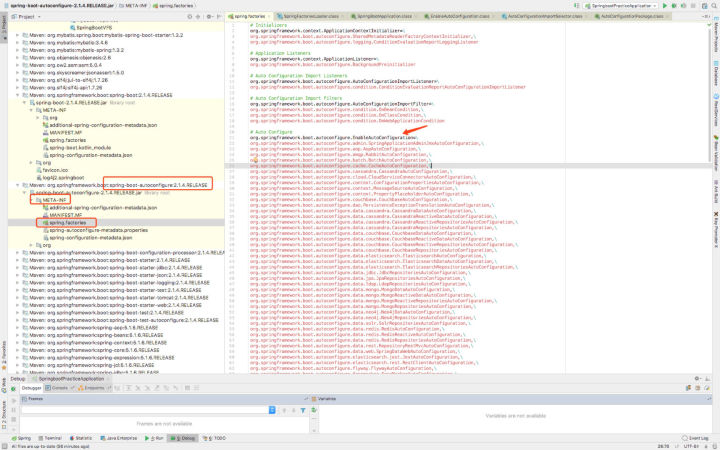
Task: Click the filter funnel icon in Frames panel
Action: click(x=303, y=410)
